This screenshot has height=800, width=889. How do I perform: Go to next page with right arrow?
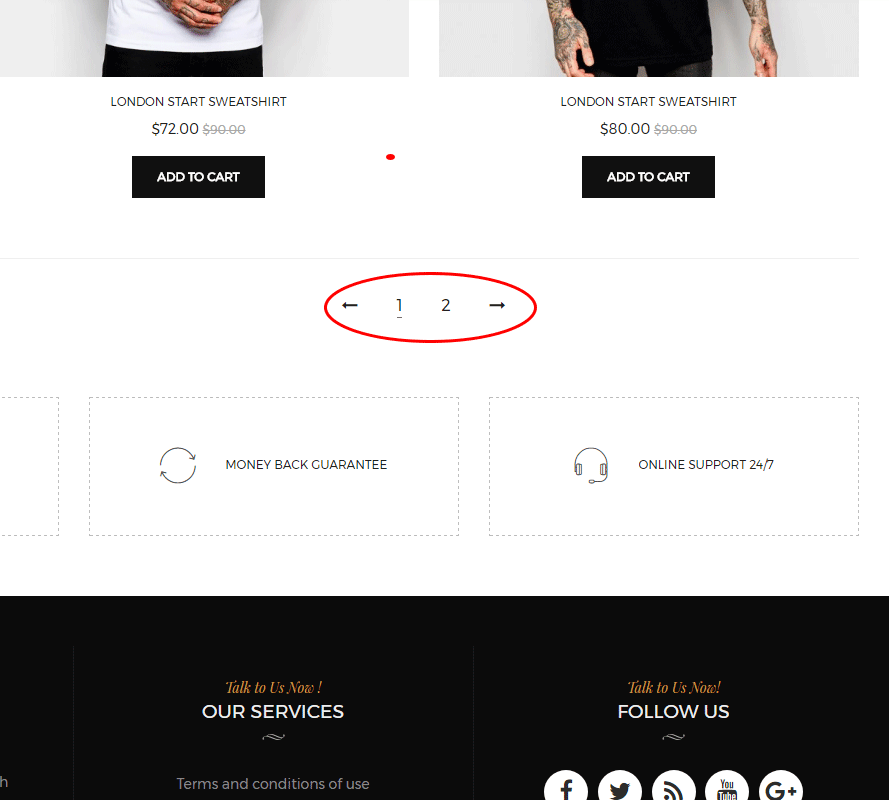pyautogui.click(x=497, y=305)
